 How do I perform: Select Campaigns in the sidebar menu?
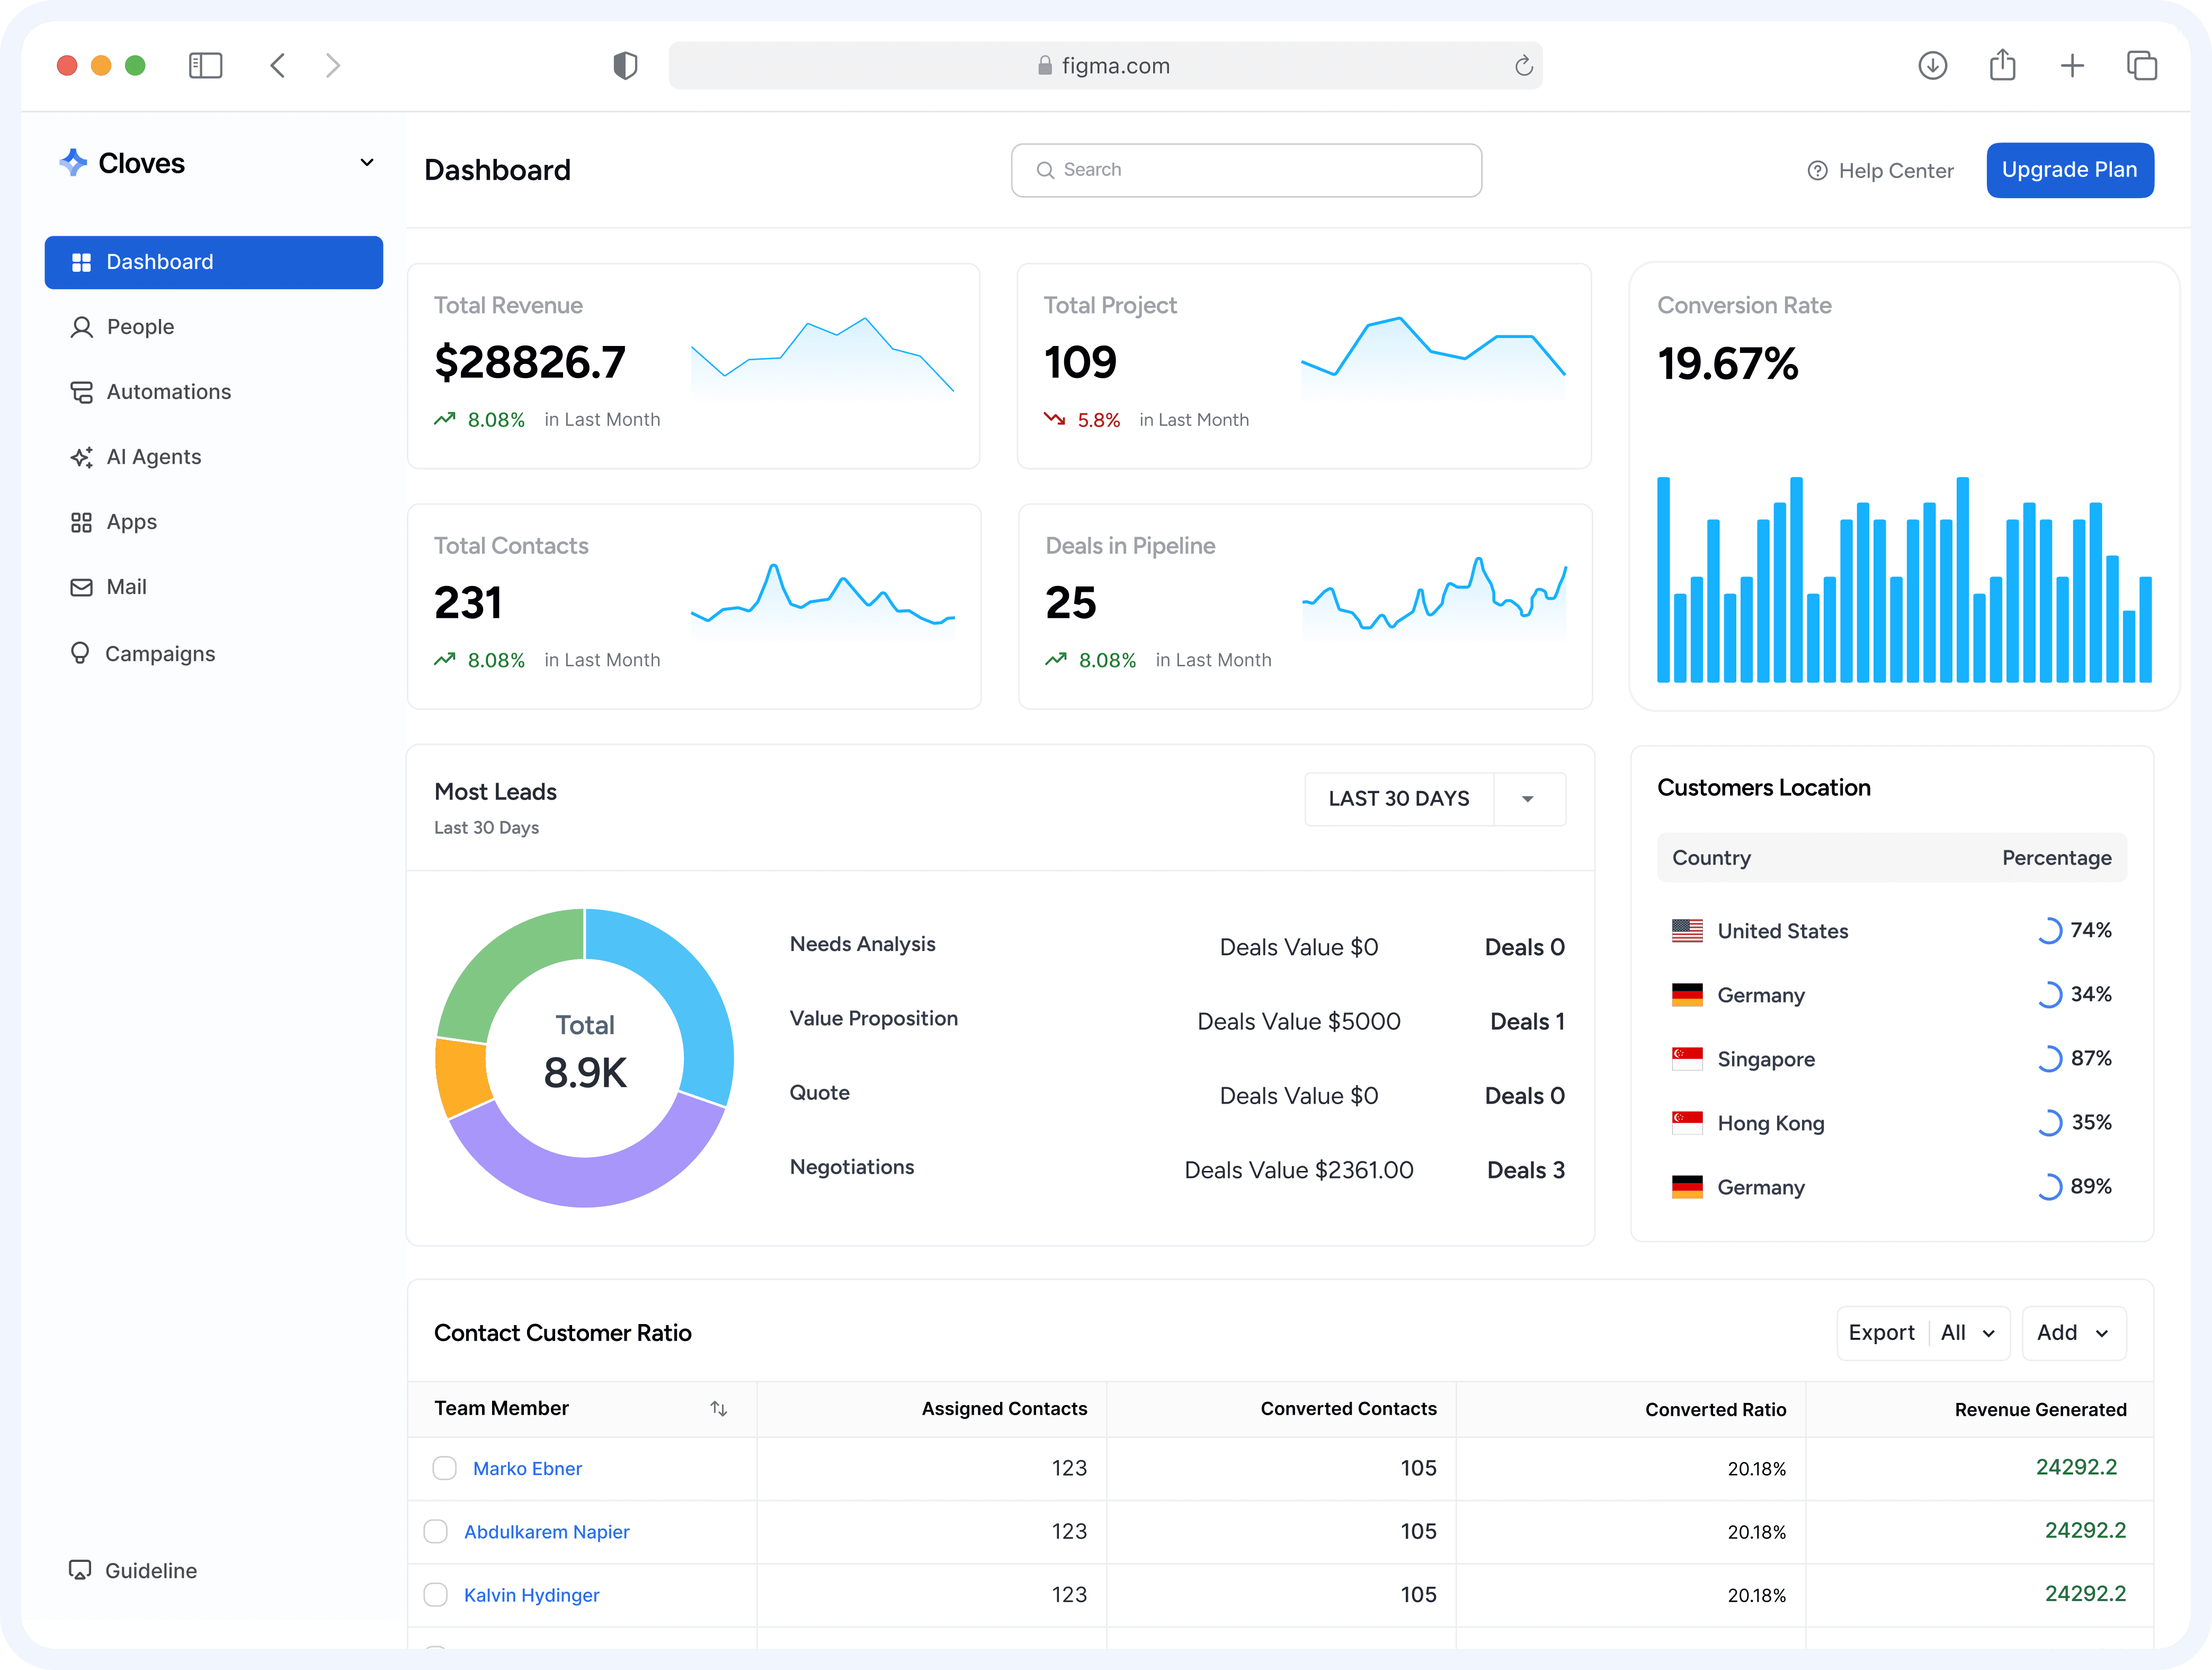[x=82, y=652]
